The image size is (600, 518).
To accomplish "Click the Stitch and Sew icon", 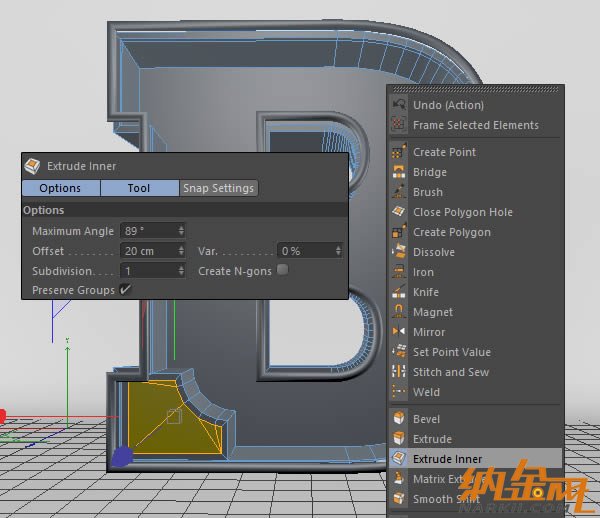I will point(399,371).
